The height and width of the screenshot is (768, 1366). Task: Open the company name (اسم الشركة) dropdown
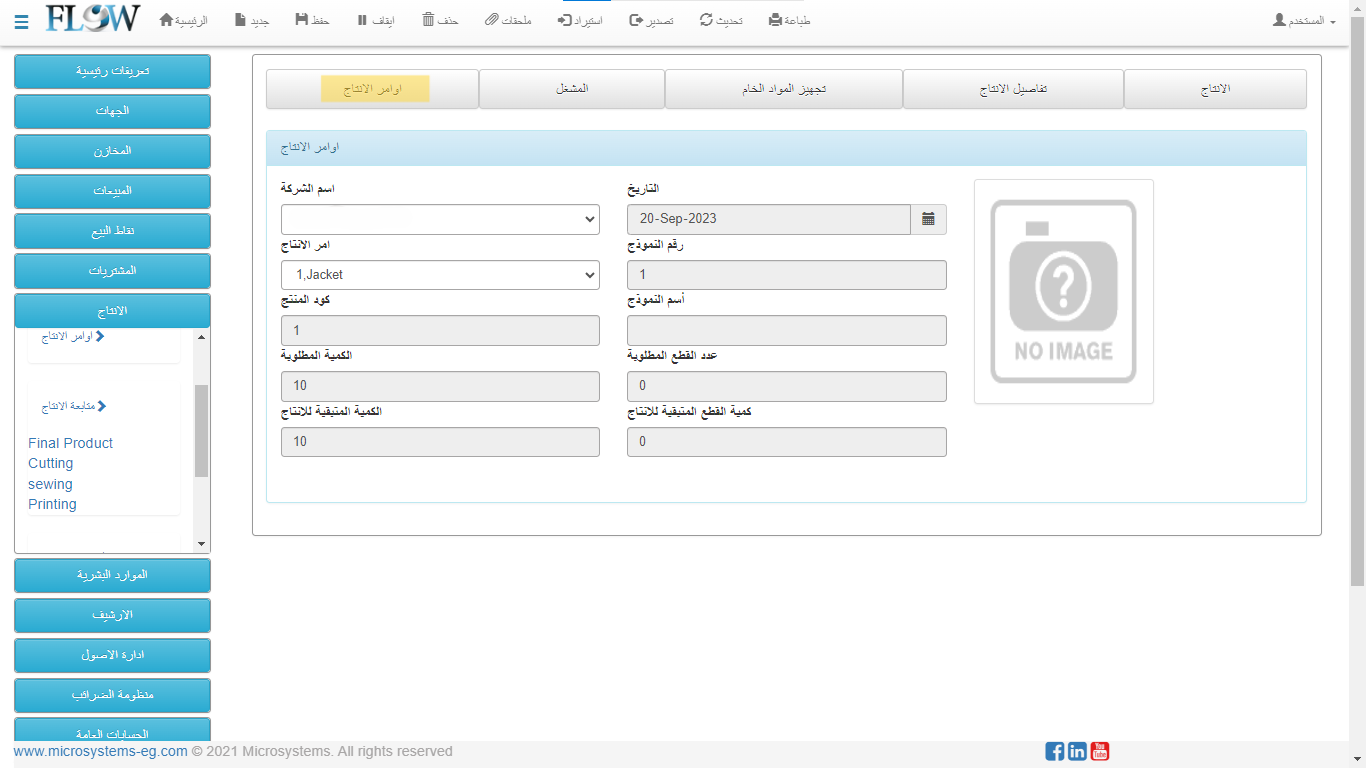(440, 219)
